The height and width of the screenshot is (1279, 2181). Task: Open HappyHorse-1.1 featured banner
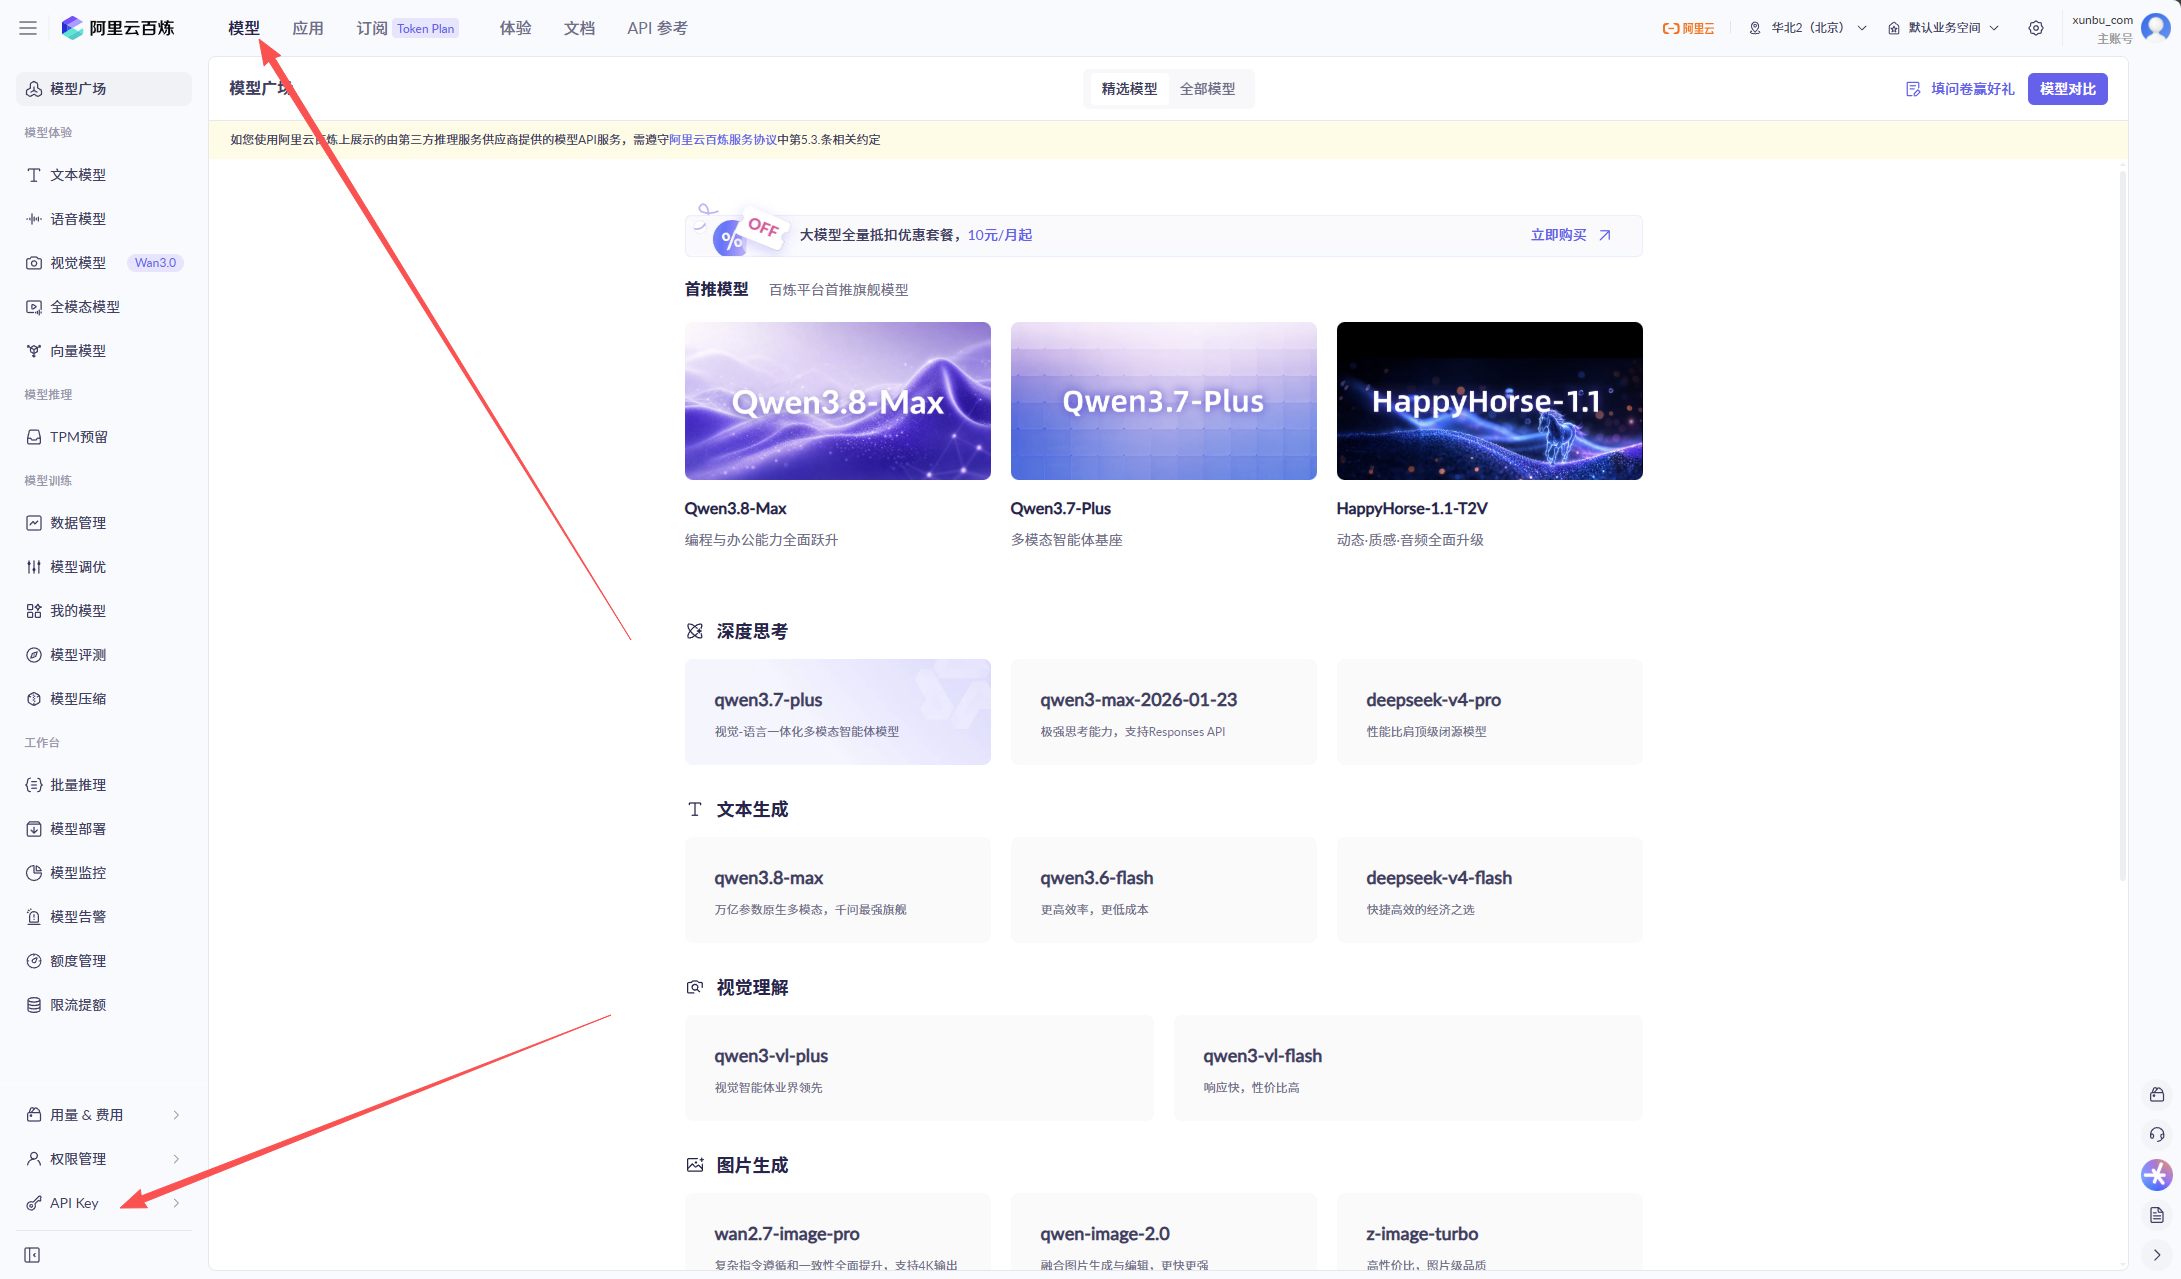click(1490, 401)
